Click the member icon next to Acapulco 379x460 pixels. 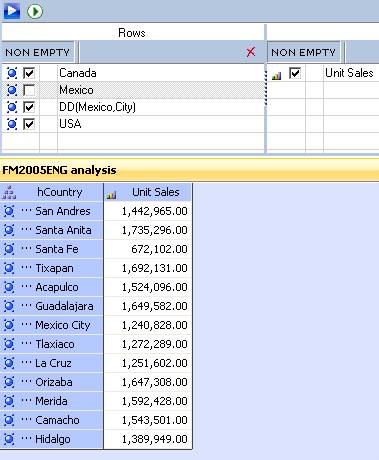point(9,287)
